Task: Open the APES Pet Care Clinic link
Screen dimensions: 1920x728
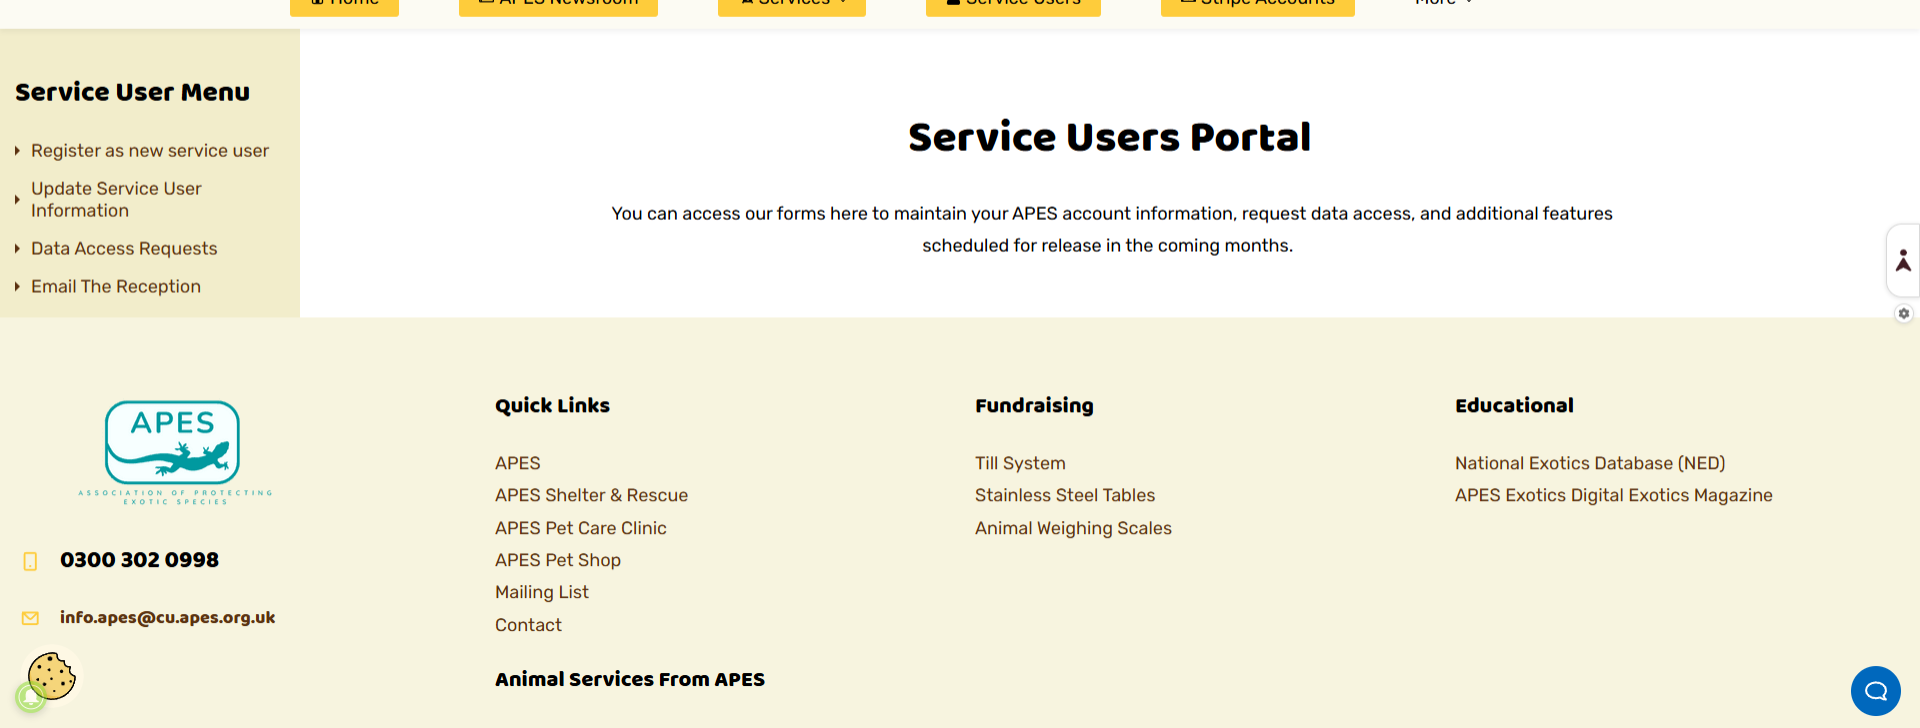Action: (580, 528)
